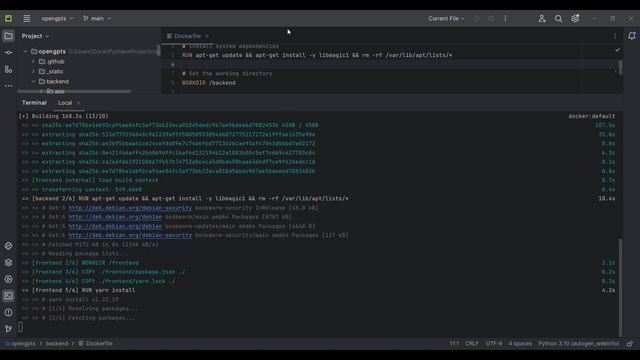Expand the .github folder
Viewport: 640px width, 360px height.
[x=33, y=62]
